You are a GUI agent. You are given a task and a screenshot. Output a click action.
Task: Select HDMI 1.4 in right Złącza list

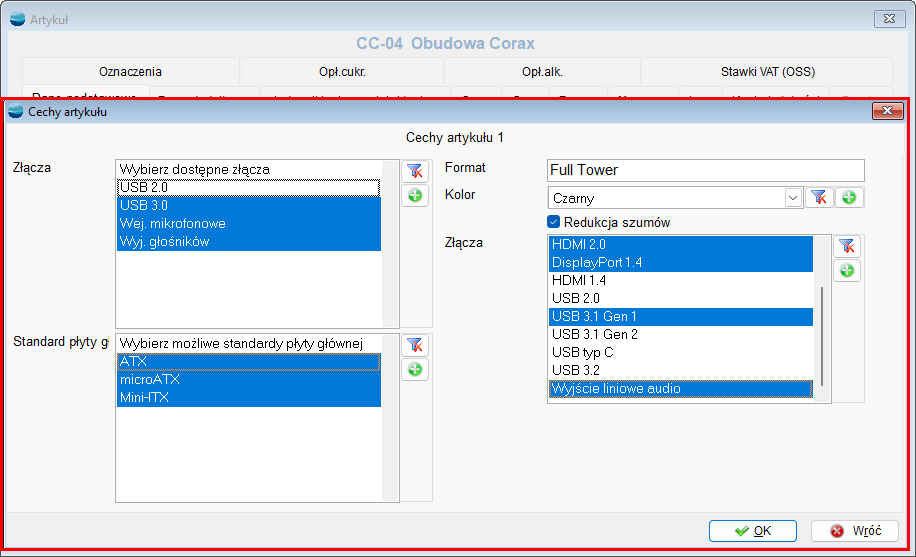pyautogui.click(x=680, y=280)
